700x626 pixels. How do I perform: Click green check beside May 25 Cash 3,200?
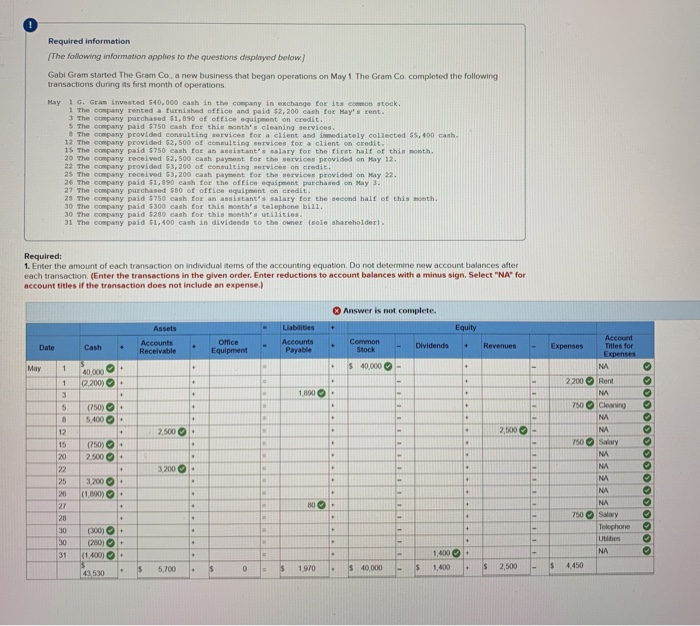110,482
